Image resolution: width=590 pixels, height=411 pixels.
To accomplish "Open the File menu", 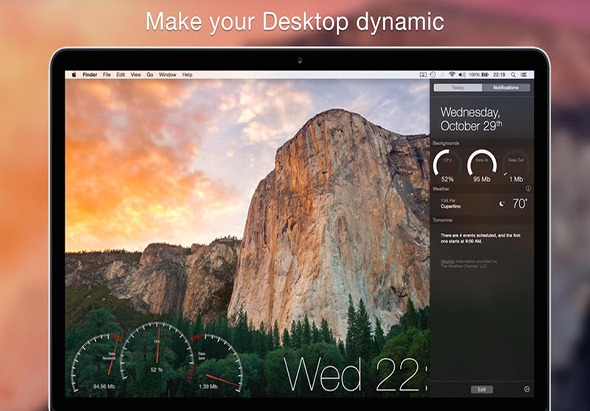I will point(107,75).
